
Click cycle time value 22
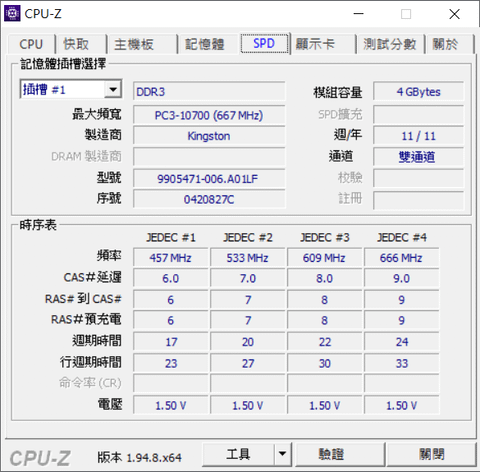tap(324, 342)
